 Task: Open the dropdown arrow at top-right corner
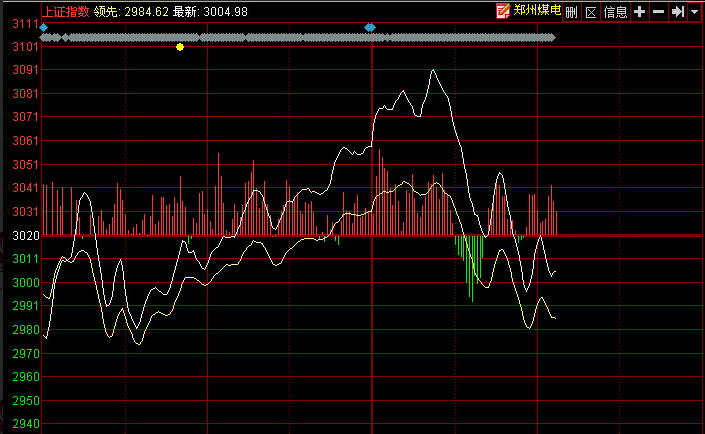tap(694, 12)
